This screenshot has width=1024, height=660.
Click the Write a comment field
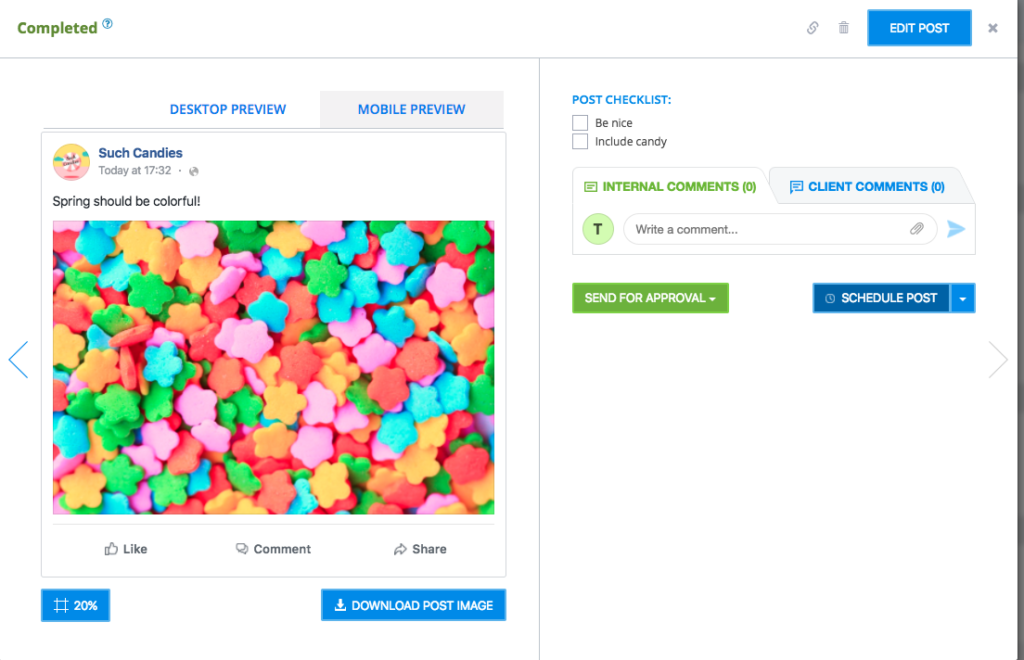pos(765,229)
